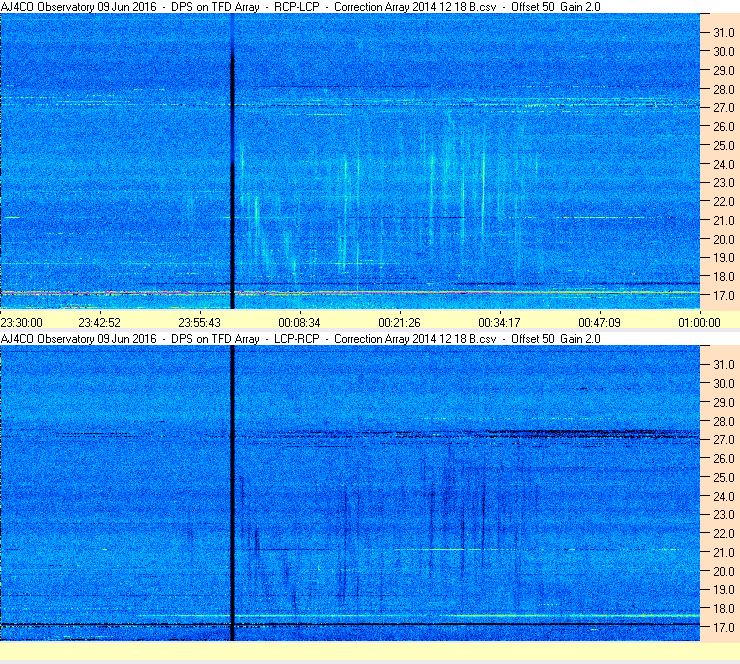Pick 22.0 frequency label on RCP-LCP plot
740x664 pixels.
coord(724,202)
